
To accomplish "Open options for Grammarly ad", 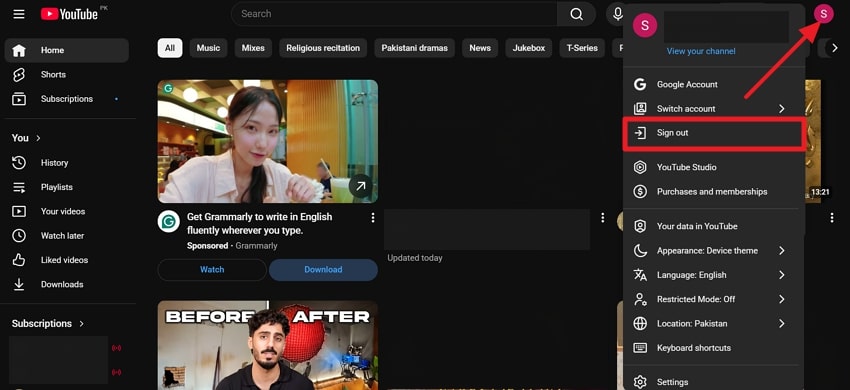I will 372,218.
